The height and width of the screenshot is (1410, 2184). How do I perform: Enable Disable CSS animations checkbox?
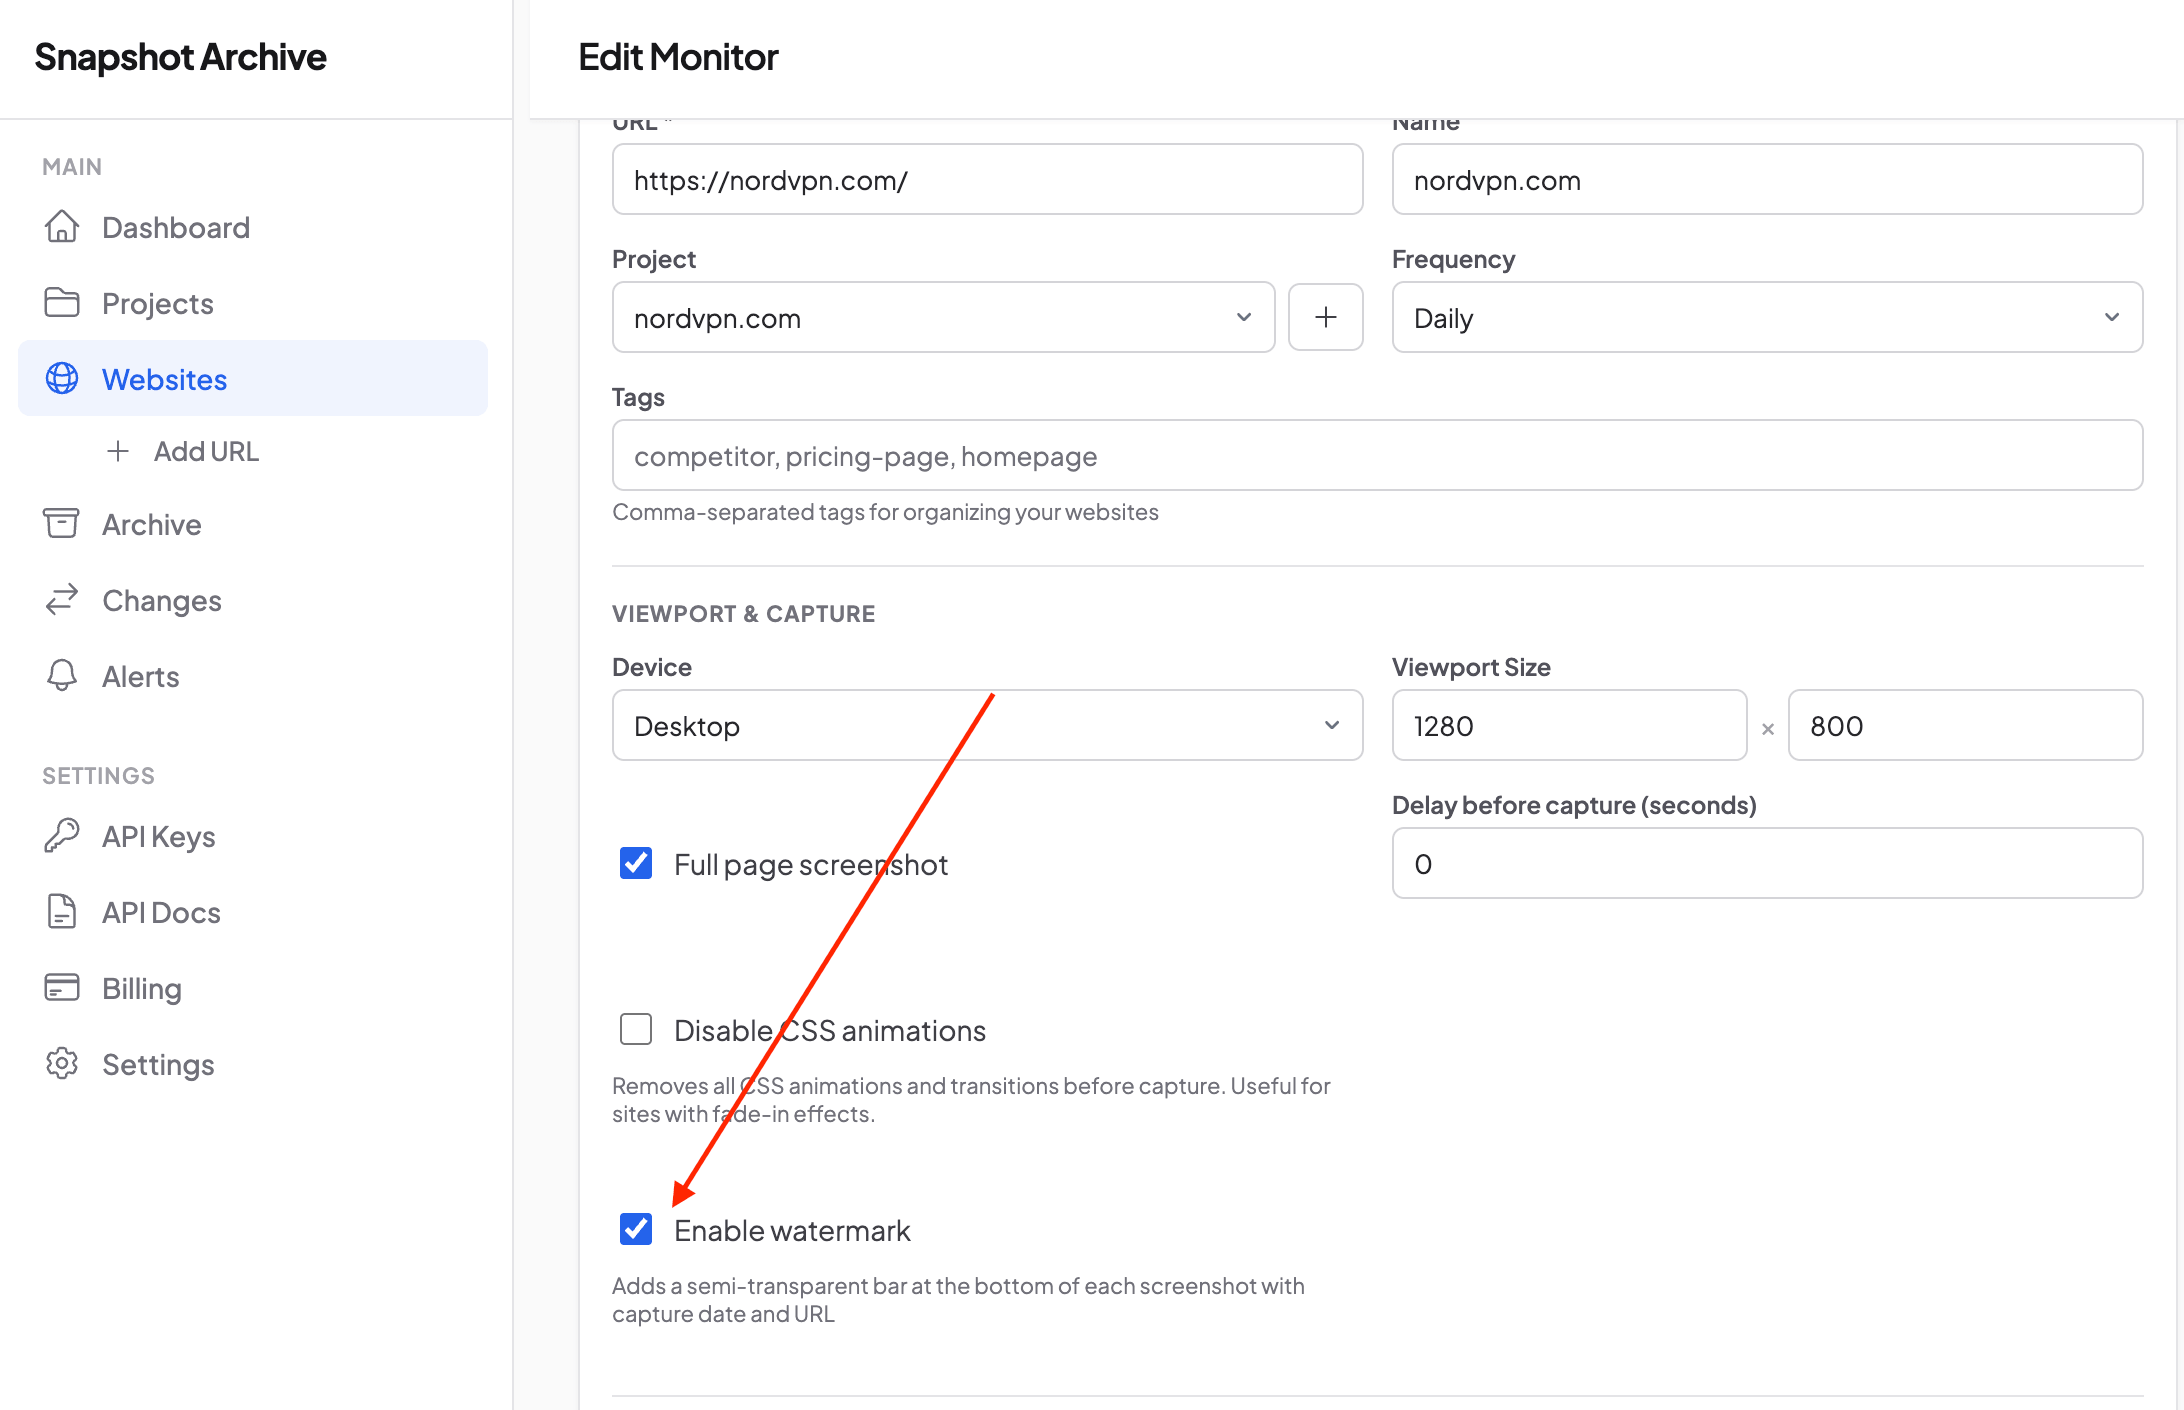click(x=636, y=1029)
